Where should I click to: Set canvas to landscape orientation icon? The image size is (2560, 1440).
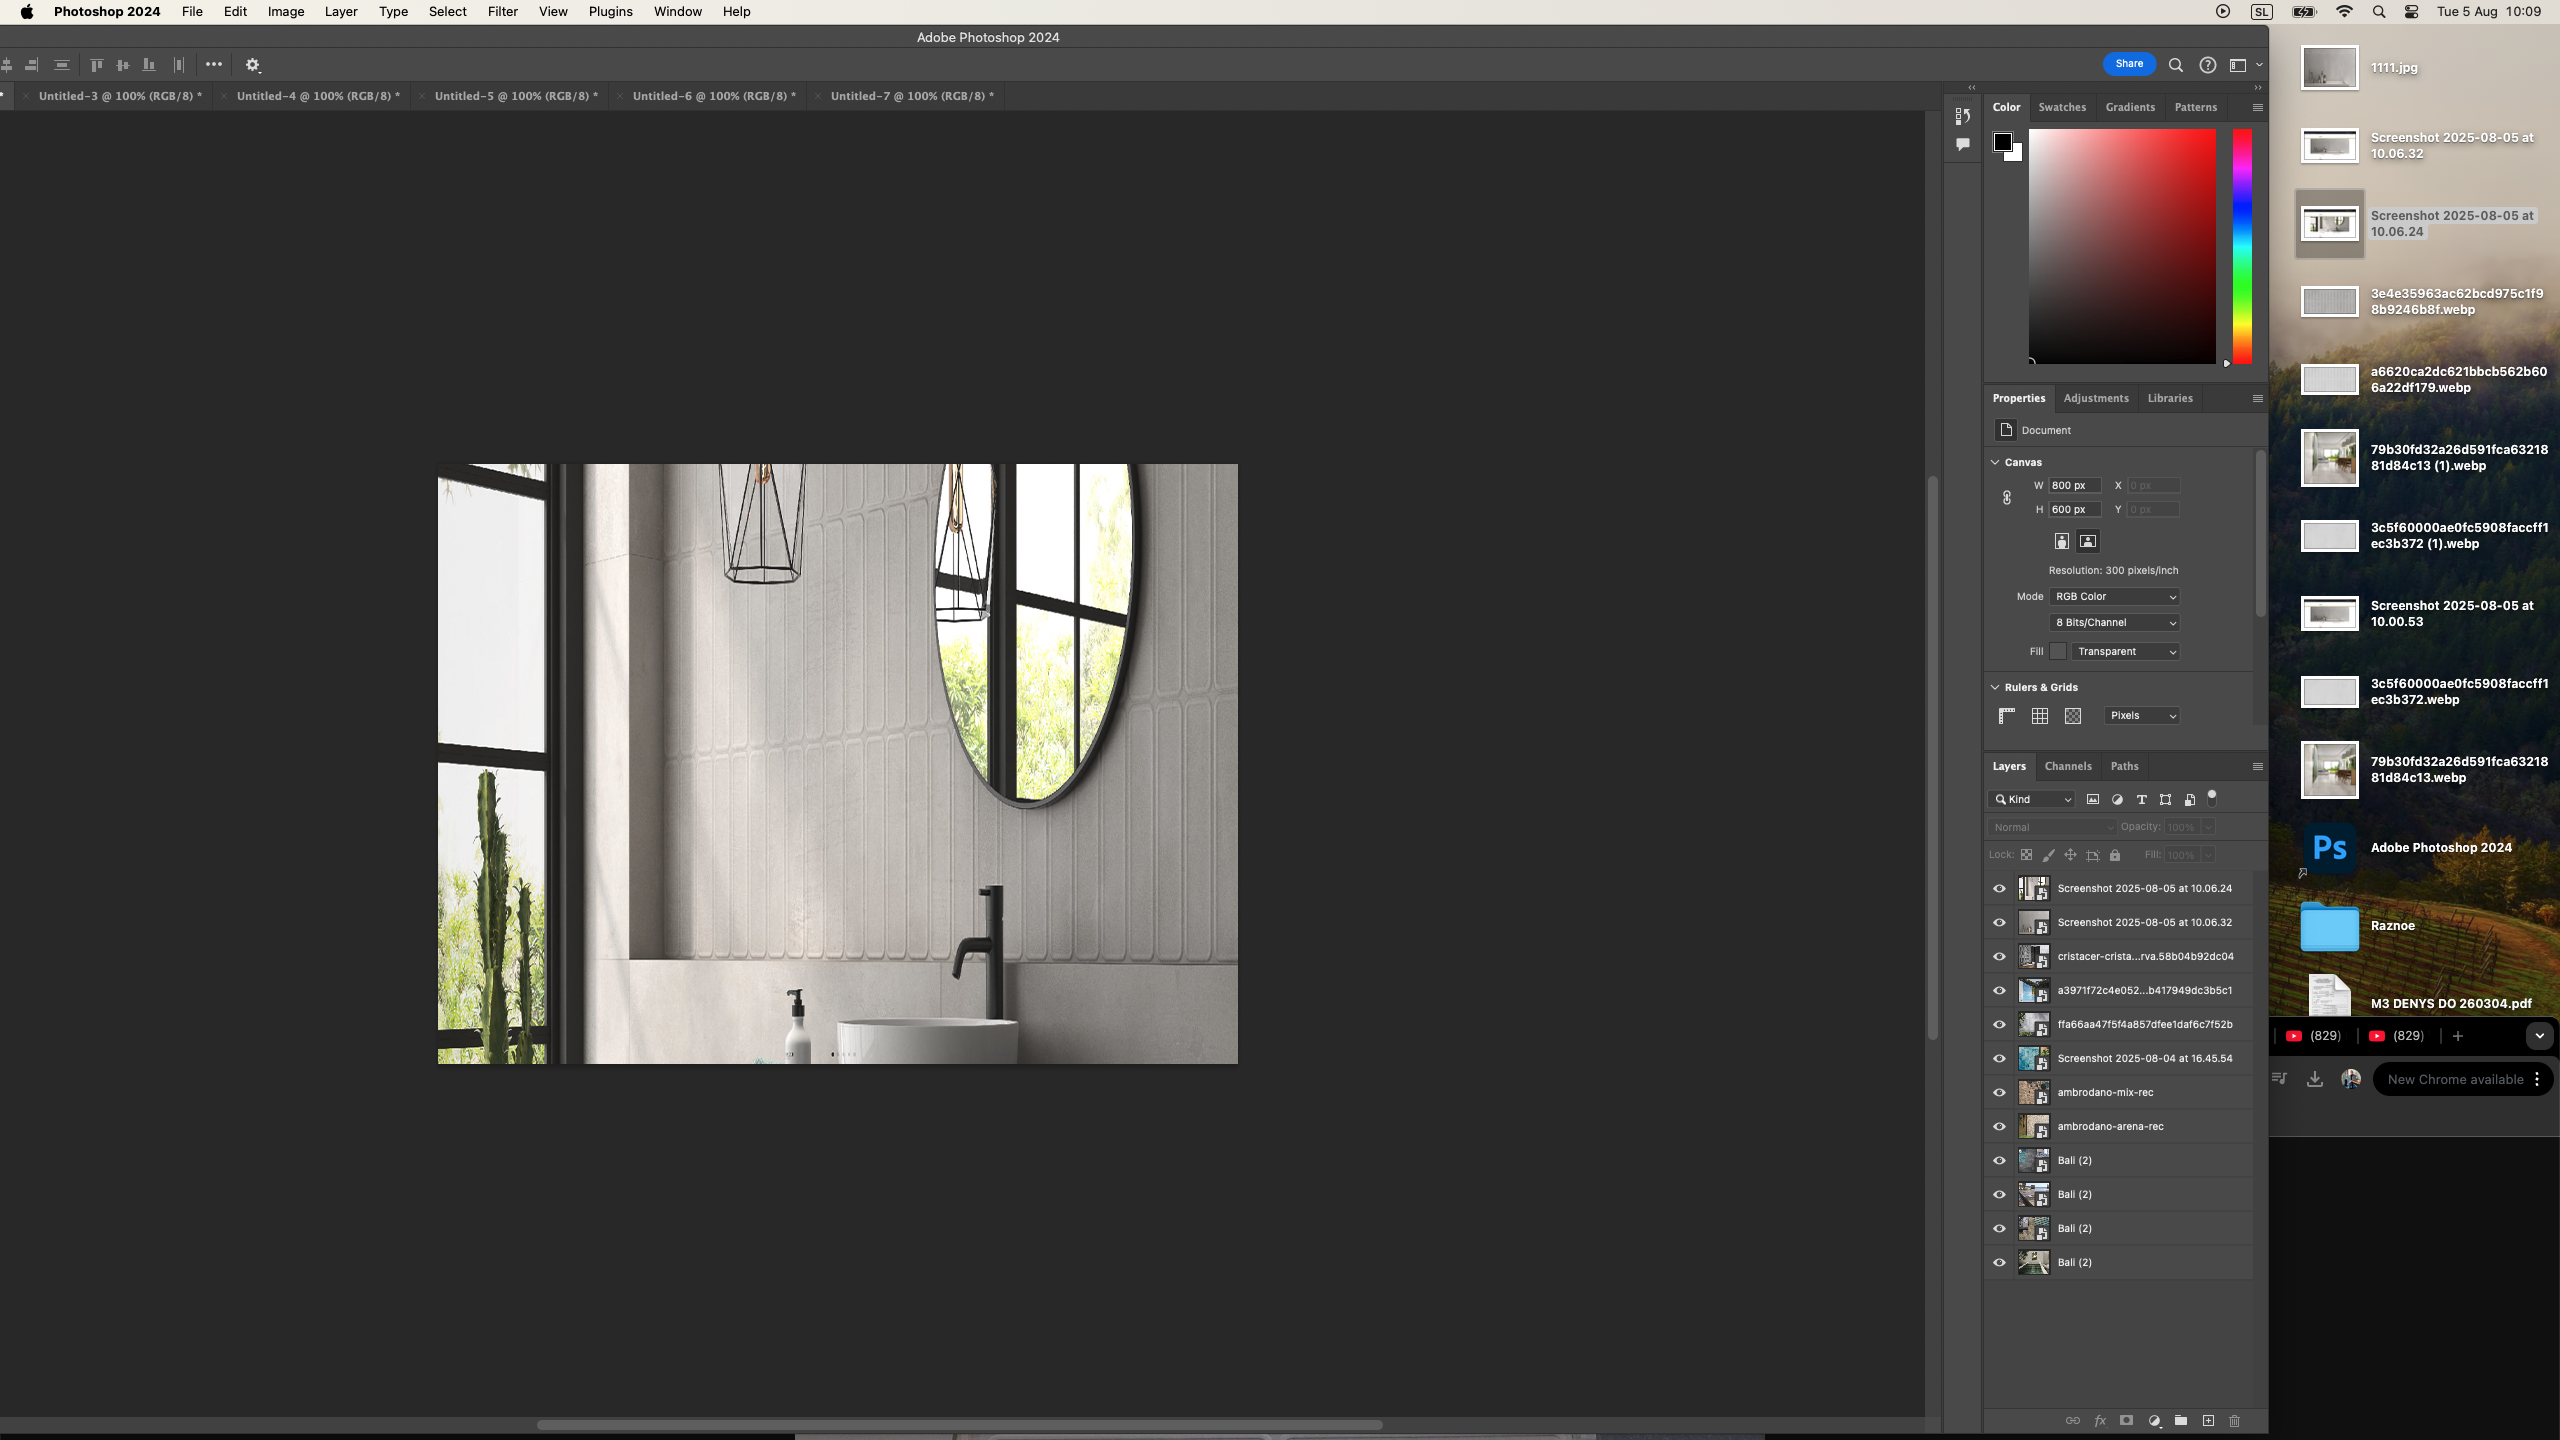tap(2088, 541)
